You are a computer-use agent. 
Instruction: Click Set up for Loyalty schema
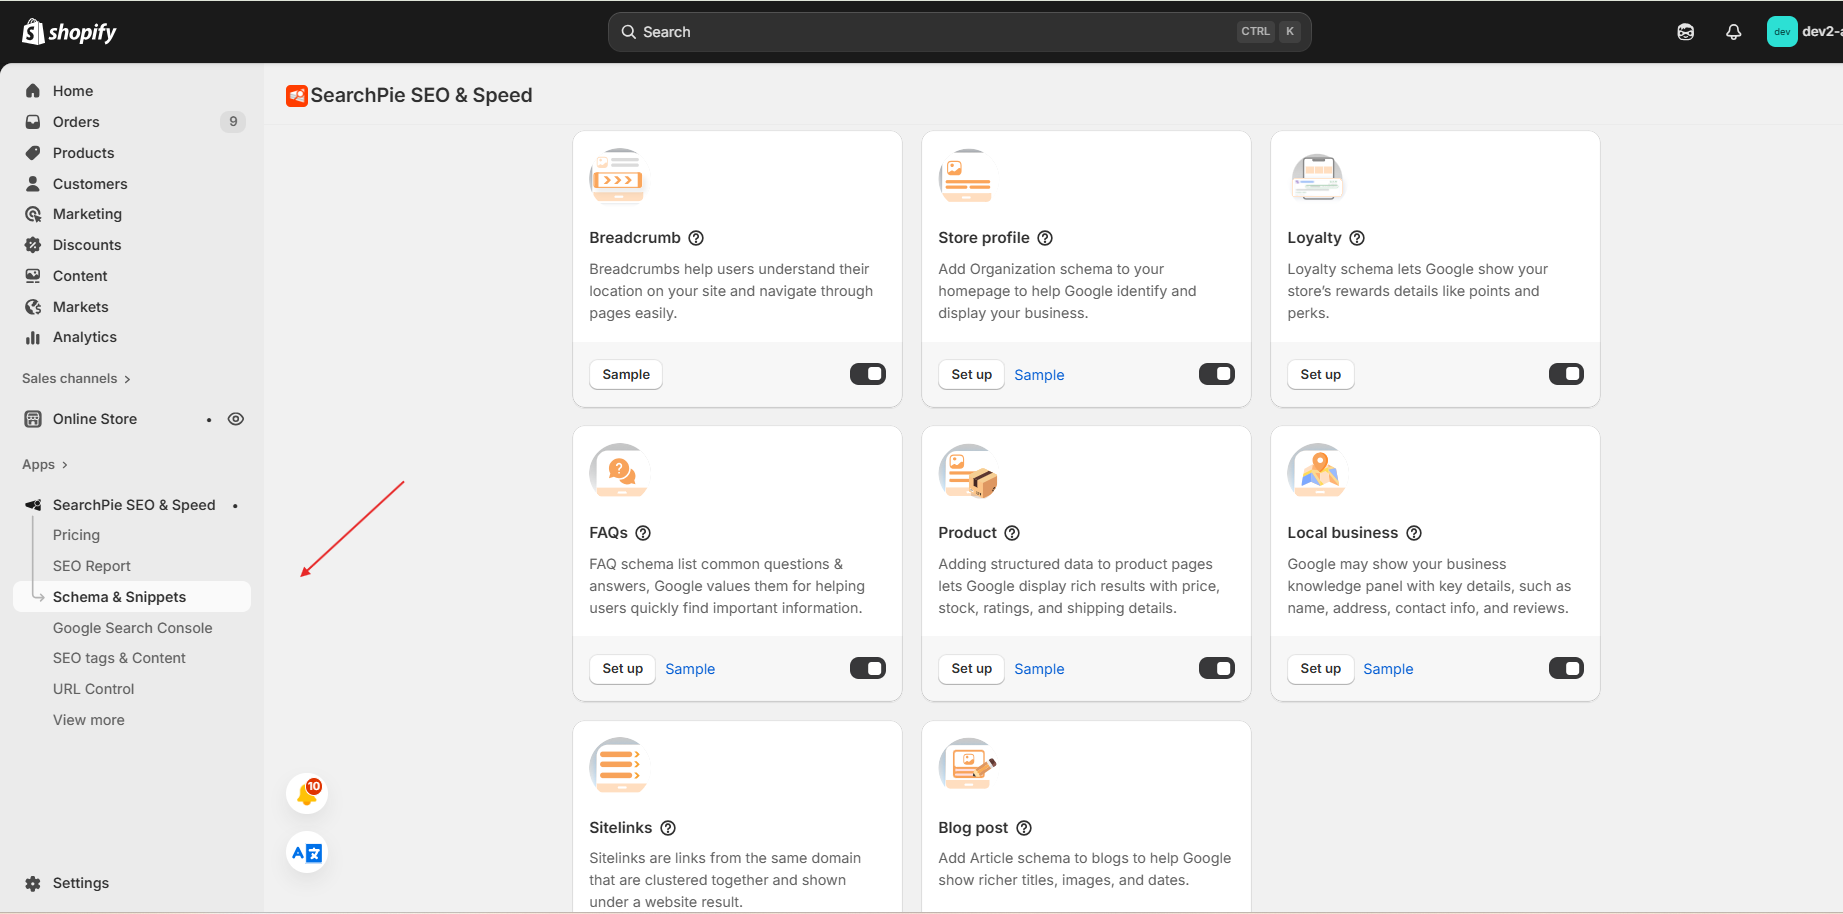[1320, 374]
